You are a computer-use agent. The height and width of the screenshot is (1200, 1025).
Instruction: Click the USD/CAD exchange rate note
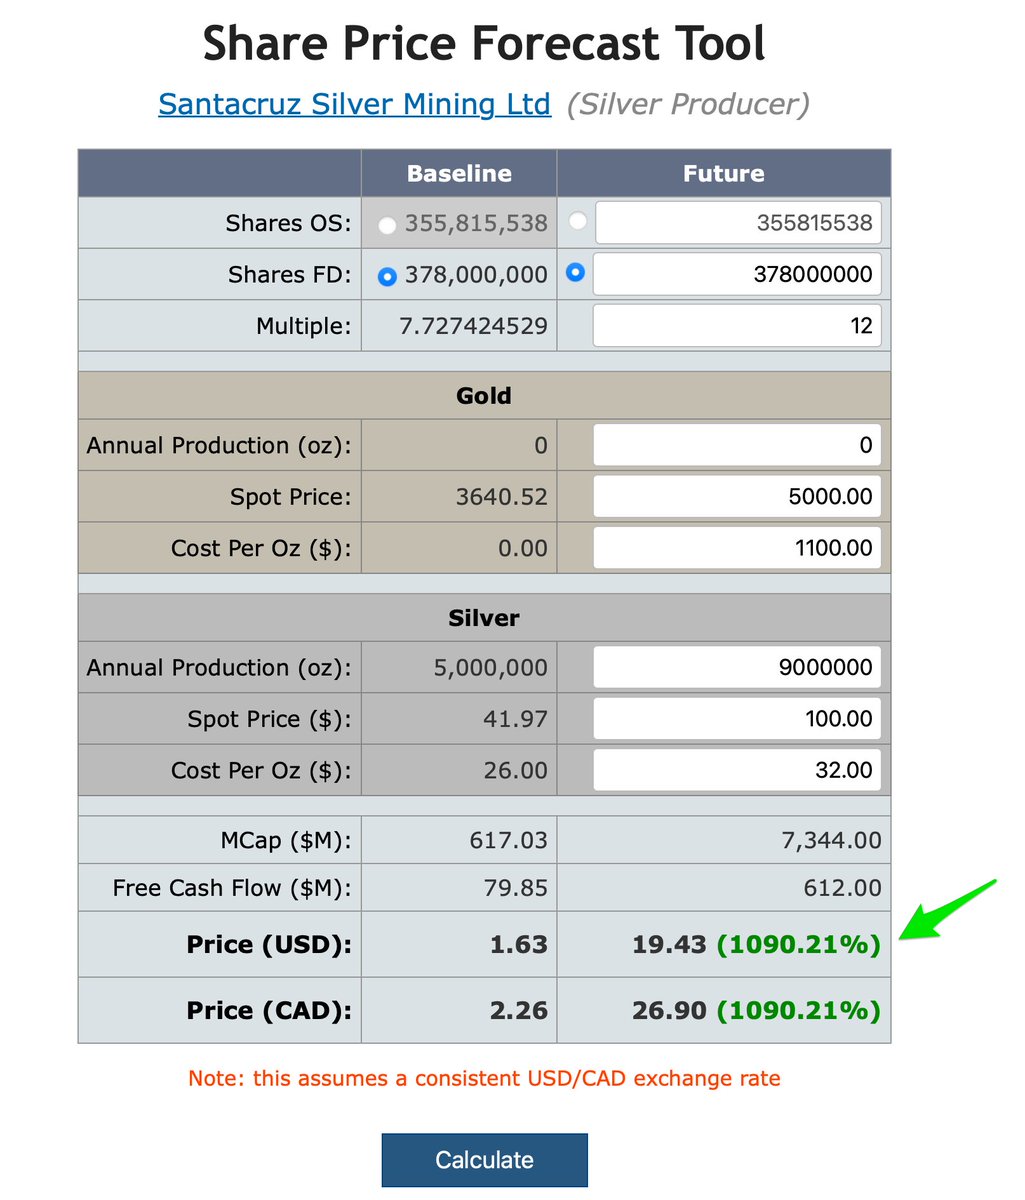(x=484, y=1078)
